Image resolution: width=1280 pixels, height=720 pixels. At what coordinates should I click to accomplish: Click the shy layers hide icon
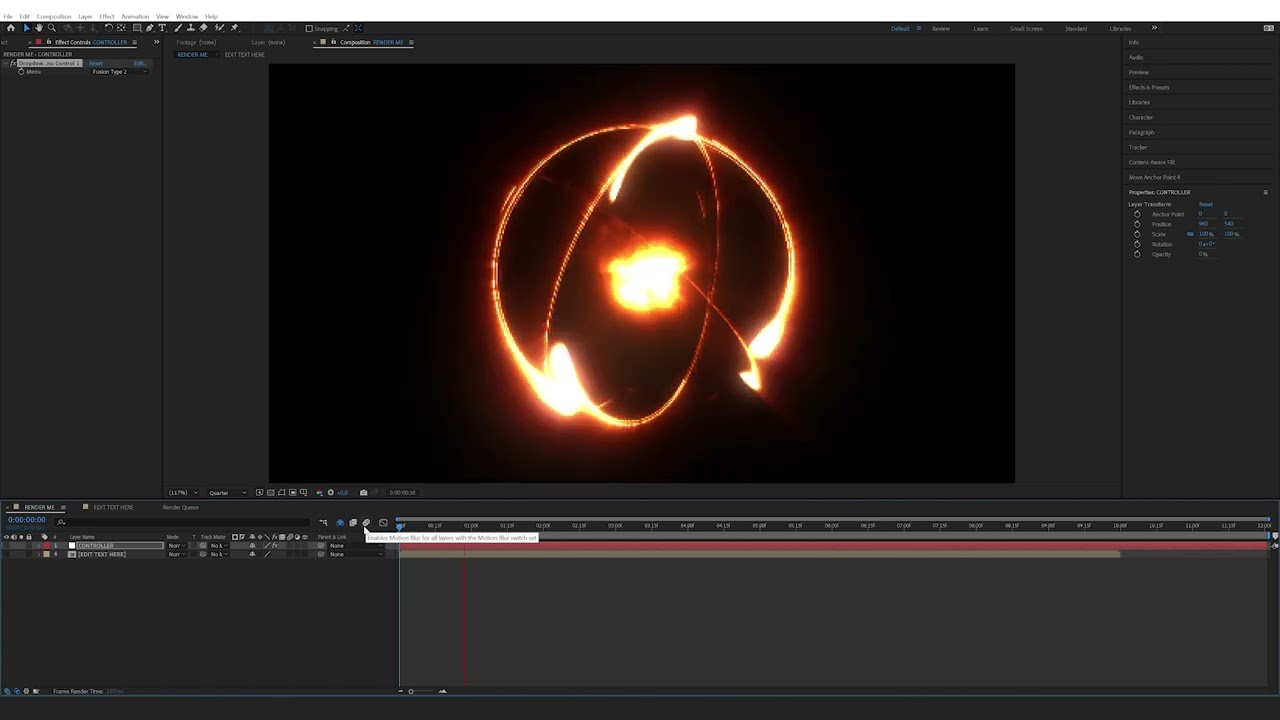click(339, 523)
